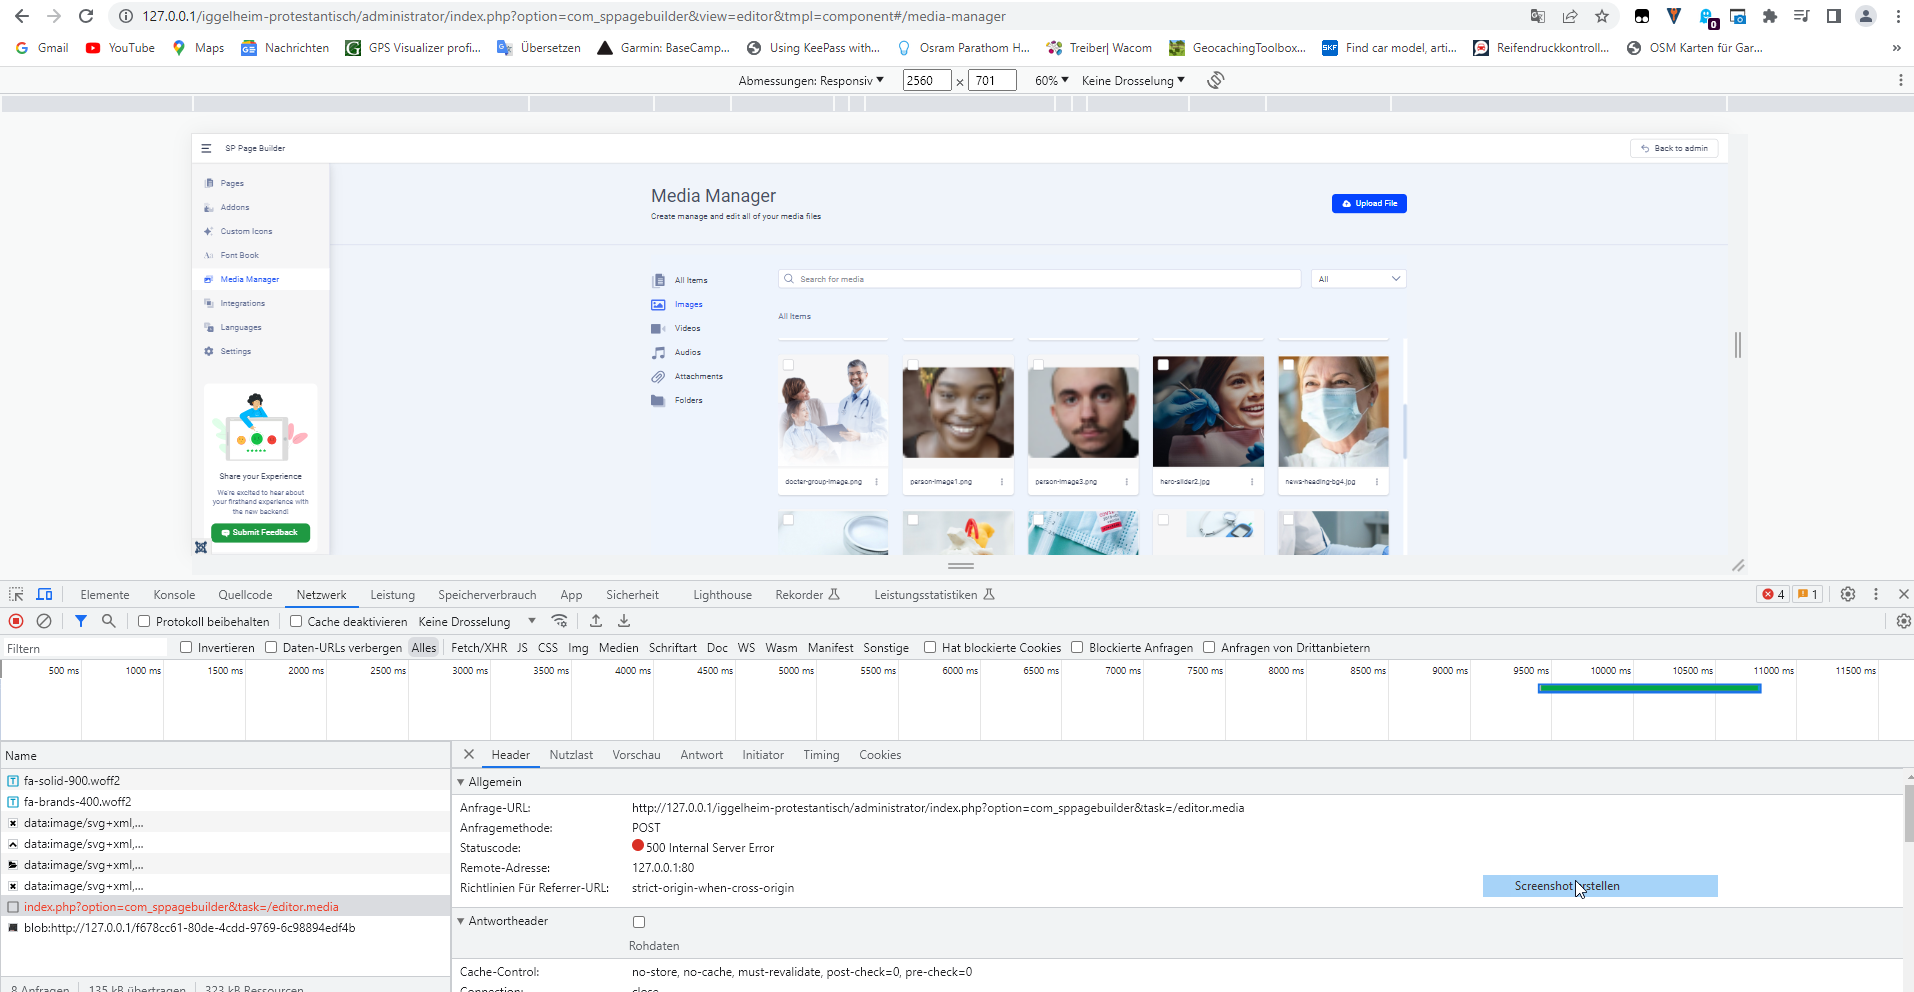Switch to Konsole tab in DevTools
Screen dimensions: 1914x992
click(x=174, y=594)
